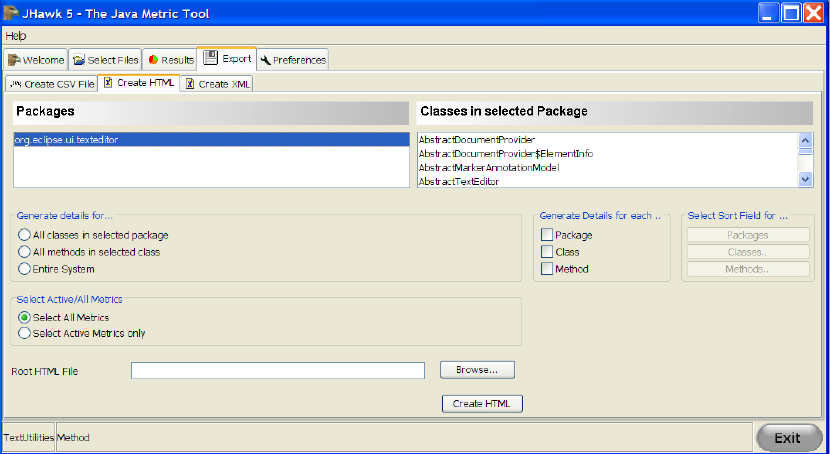Go to the Preferences tab
Image resolution: width=830 pixels, height=454 pixels.
click(x=293, y=60)
